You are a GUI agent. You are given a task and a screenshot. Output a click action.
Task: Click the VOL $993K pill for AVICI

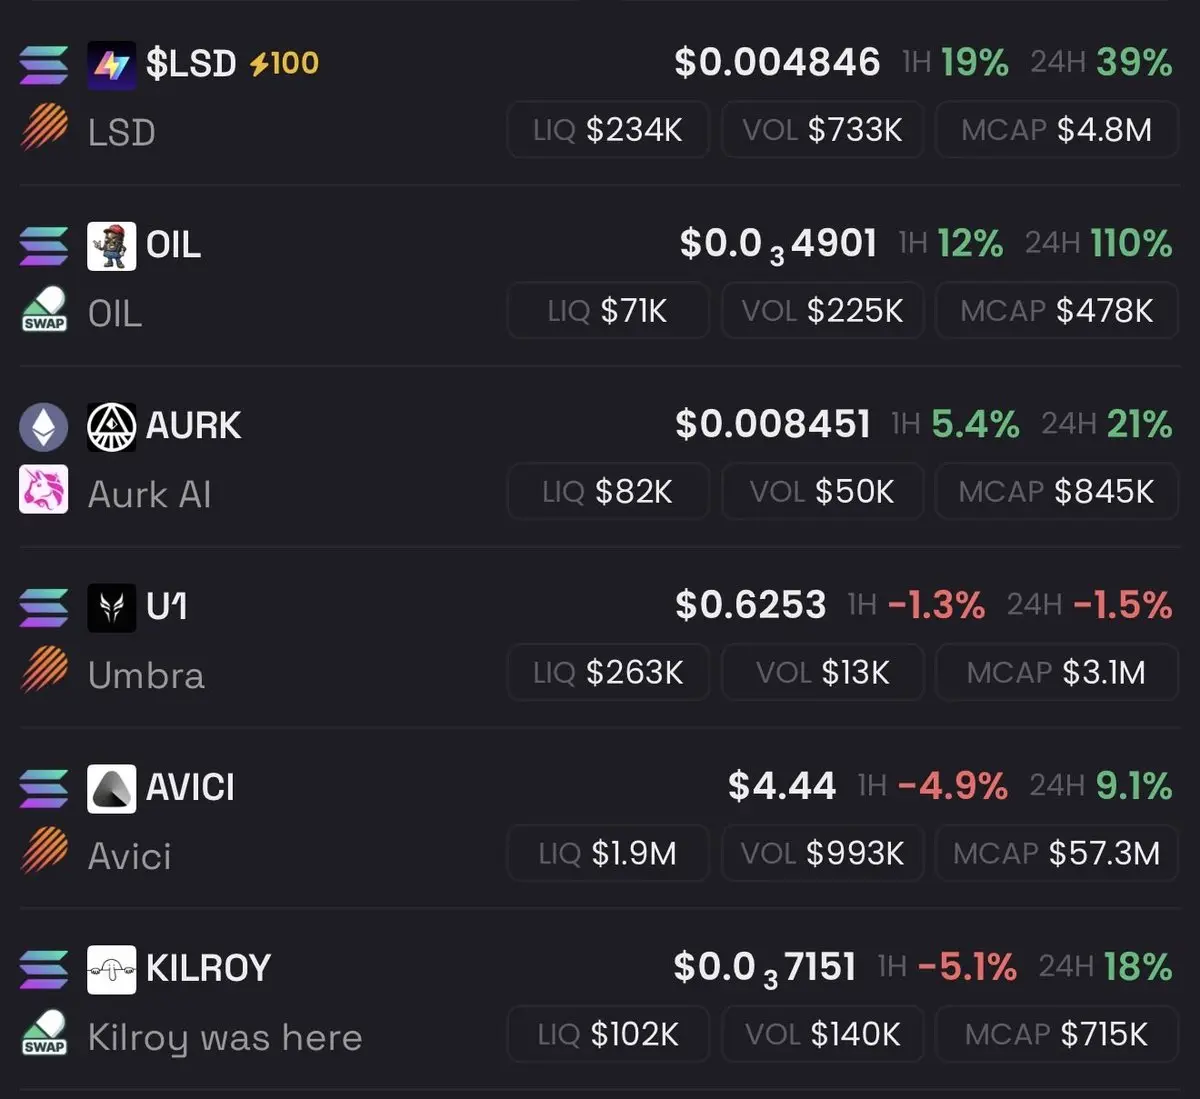point(822,854)
